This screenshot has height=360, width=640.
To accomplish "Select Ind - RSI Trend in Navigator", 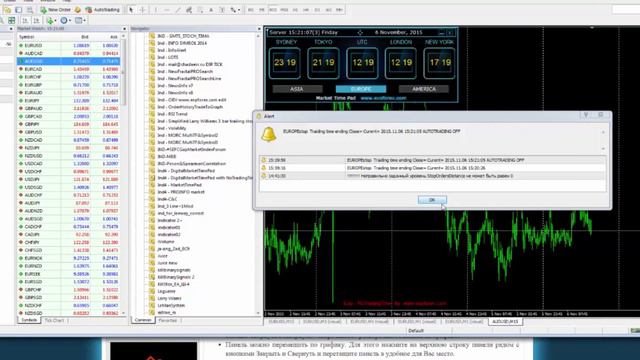I will tap(172, 114).
